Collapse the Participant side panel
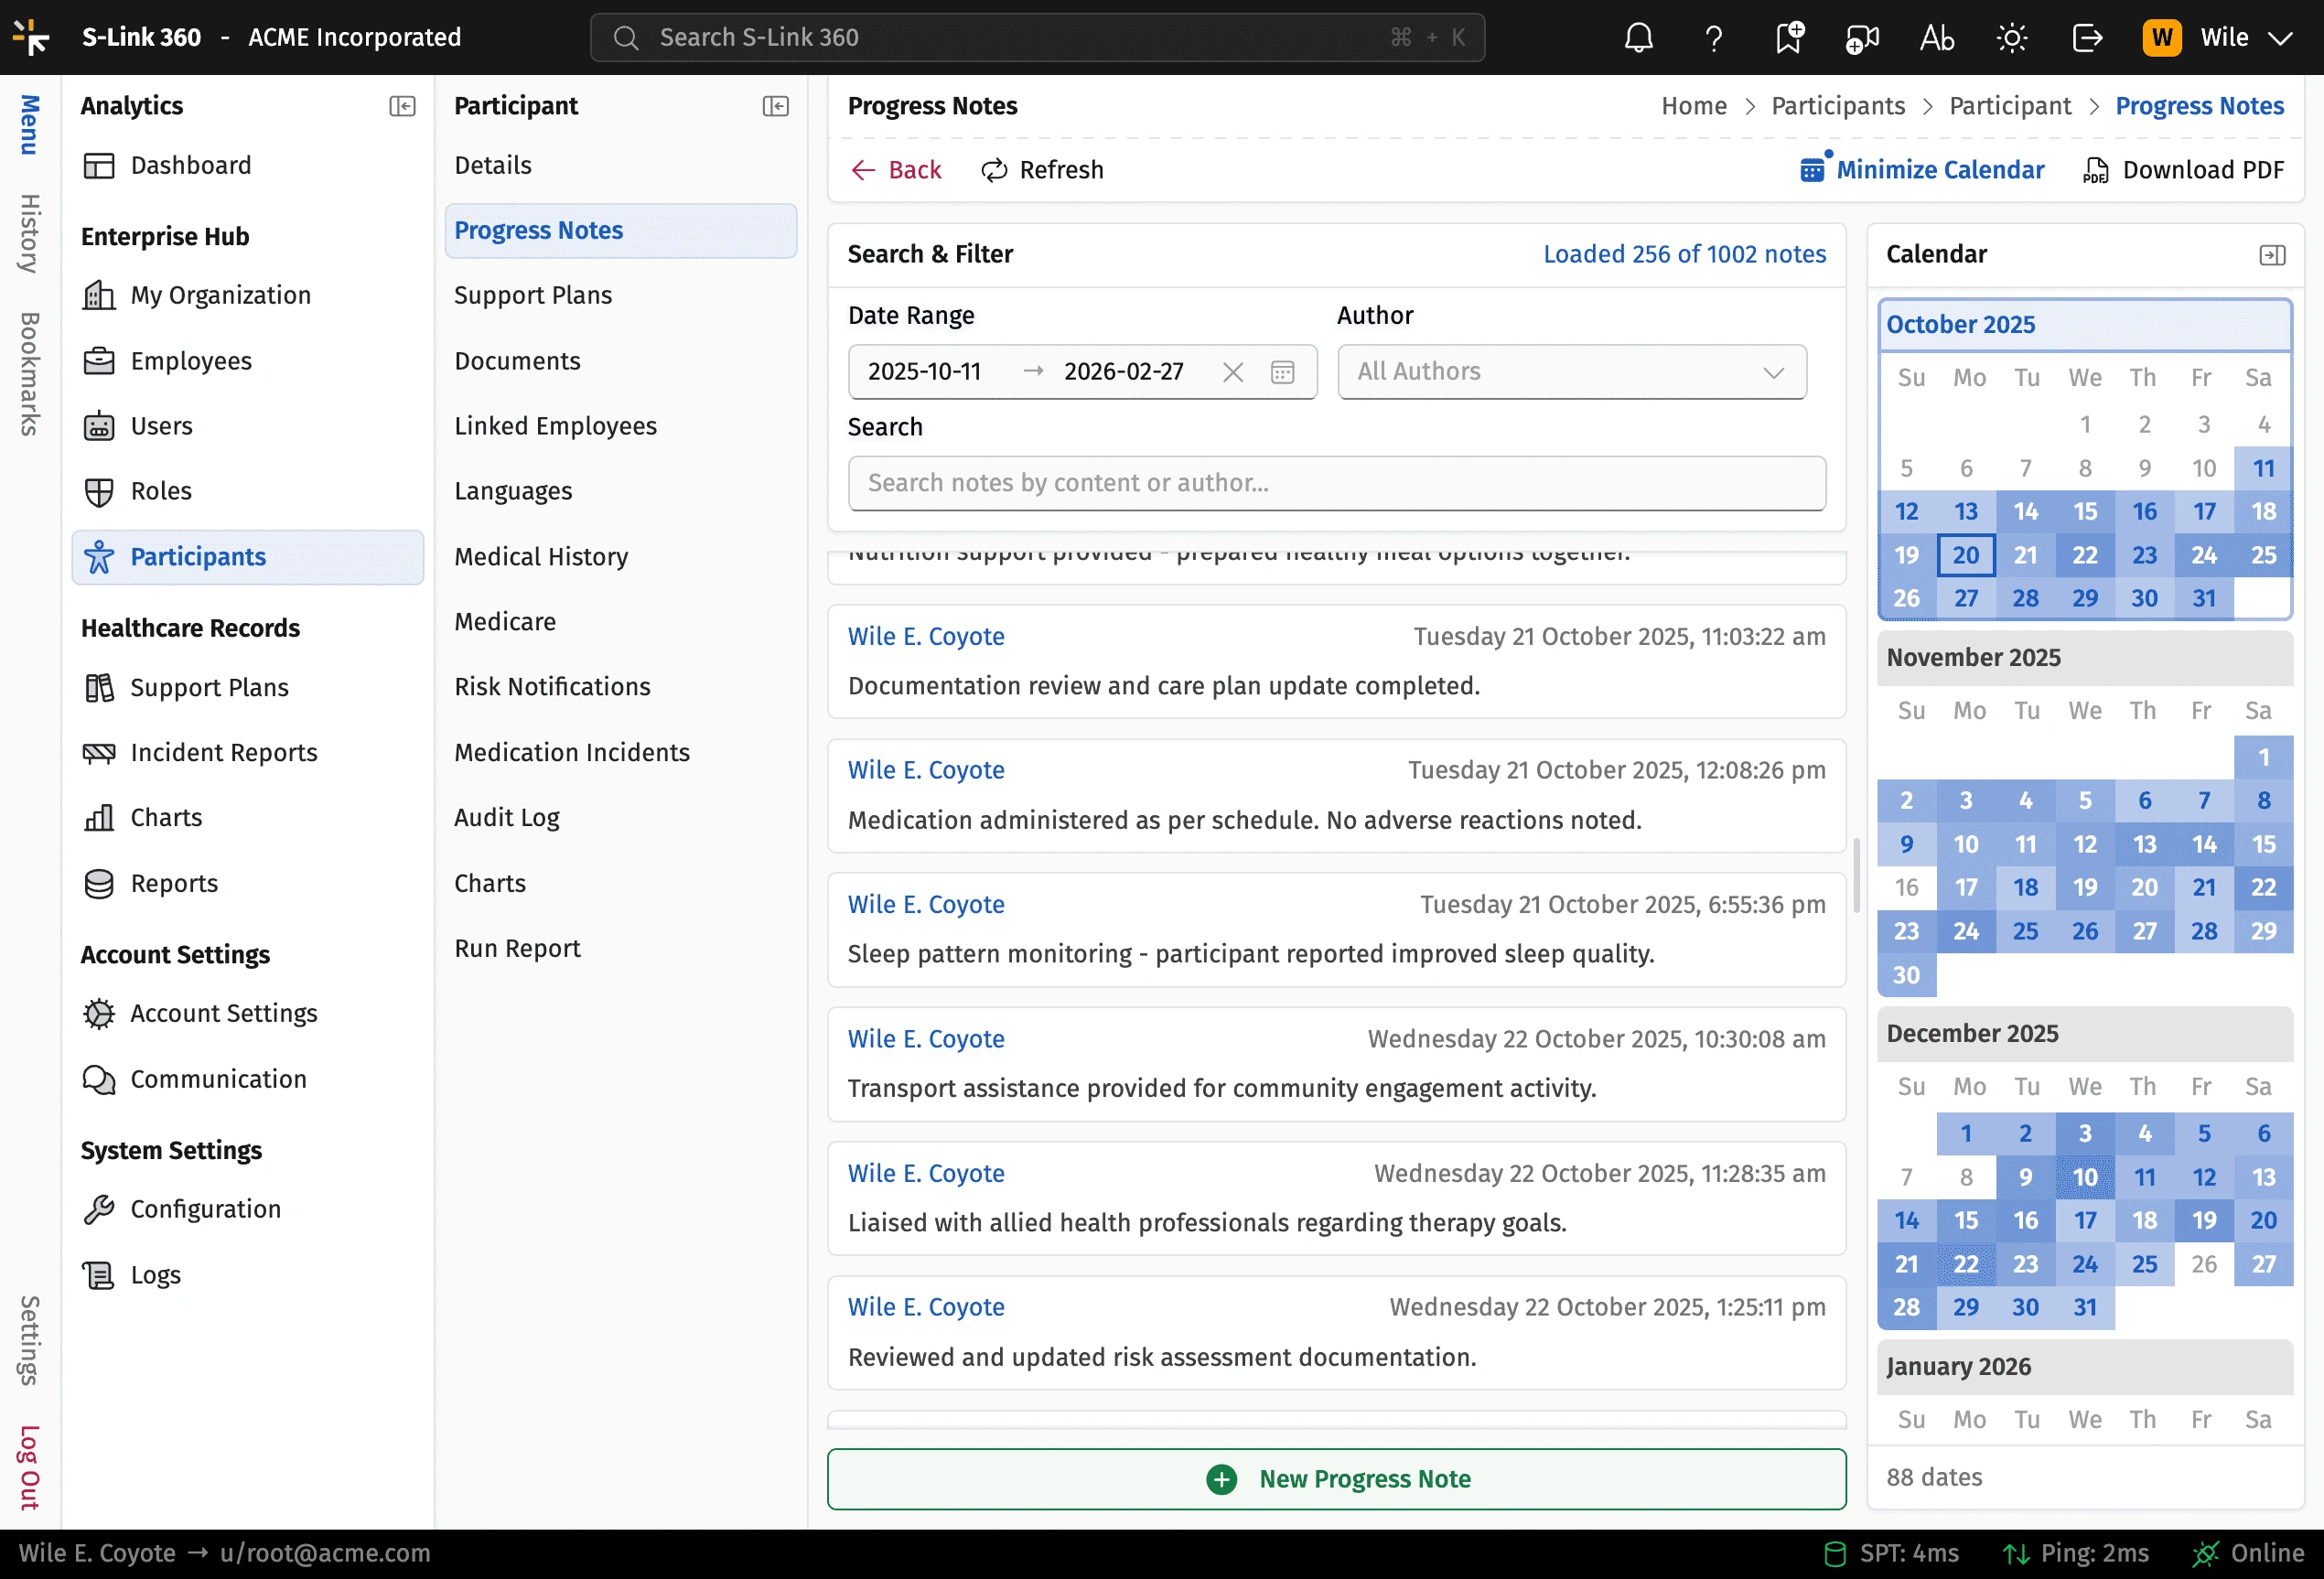 pyautogui.click(x=775, y=106)
